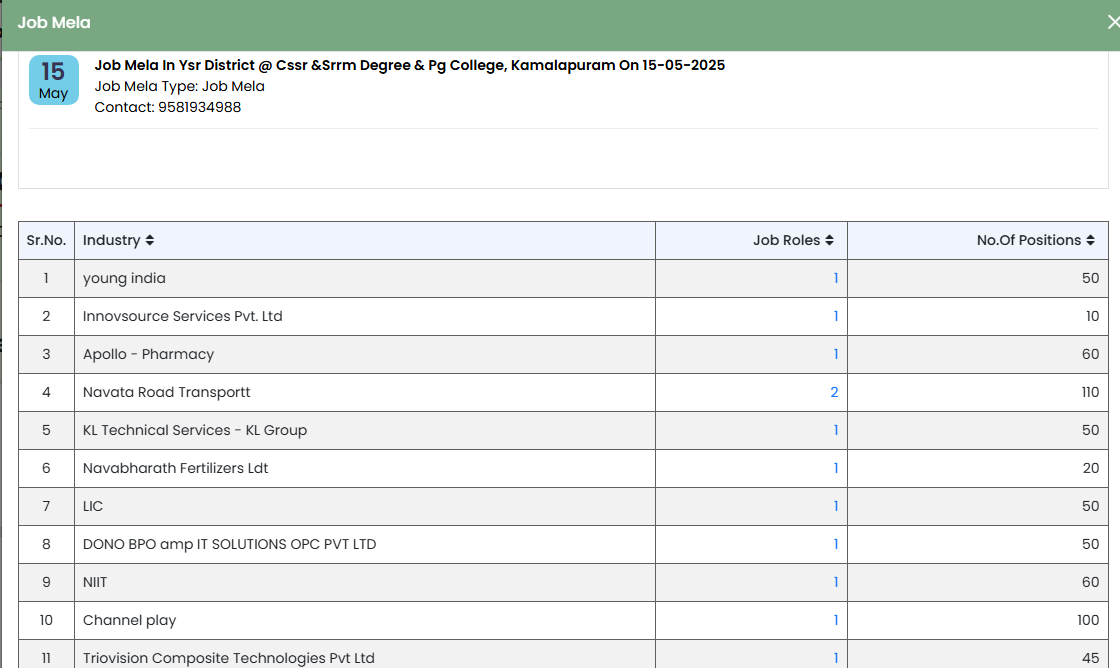Click positions value 60 for Apollo - Pharmacy

pyautogui.click(x=1091, y=354)
